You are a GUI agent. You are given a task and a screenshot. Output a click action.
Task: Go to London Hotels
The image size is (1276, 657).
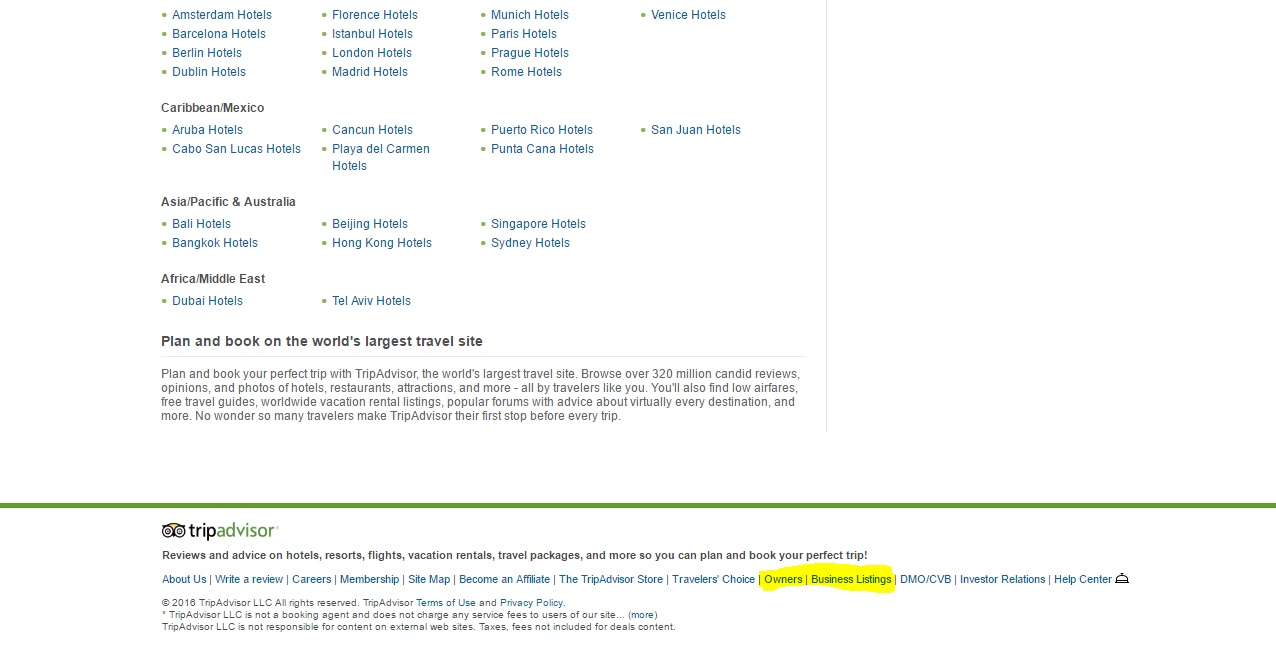pos(372,53)
